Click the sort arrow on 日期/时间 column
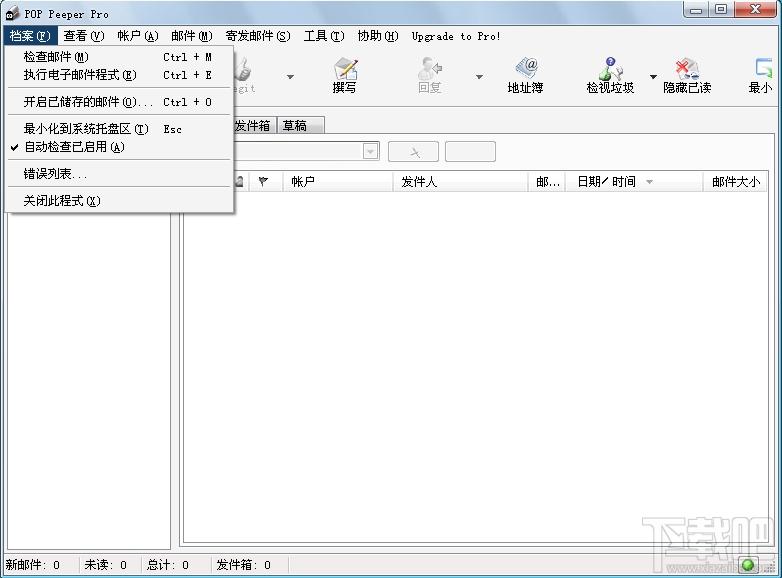Screen dimensions: 782x578 649,182
